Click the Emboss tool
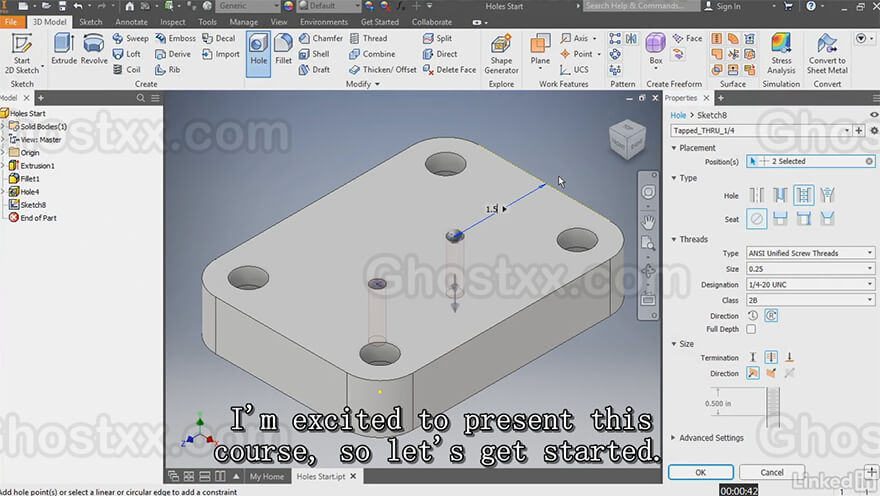 tap(176, 38)
